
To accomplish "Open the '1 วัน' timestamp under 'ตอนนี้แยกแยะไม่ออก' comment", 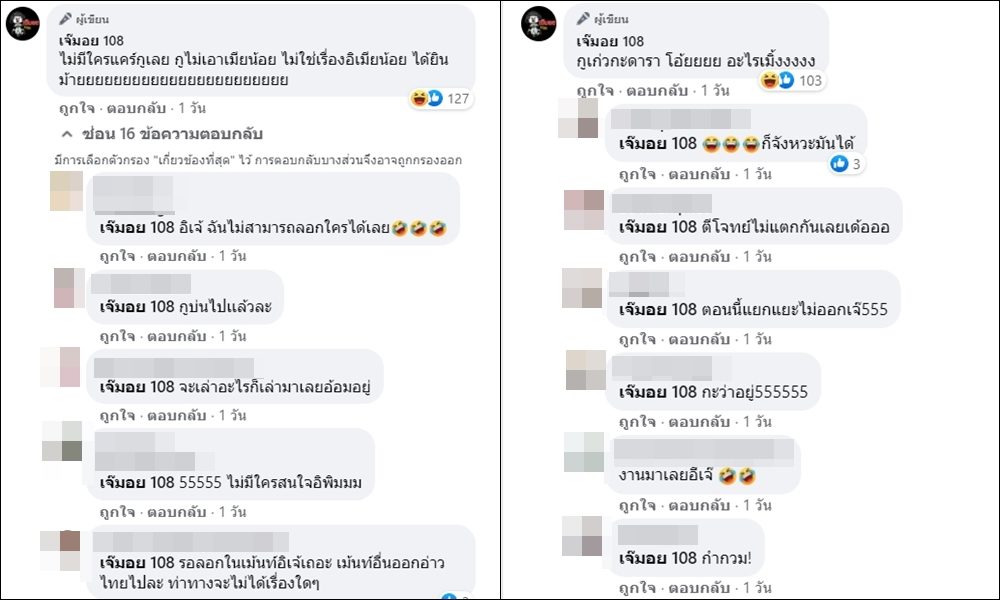I will 757,339.
